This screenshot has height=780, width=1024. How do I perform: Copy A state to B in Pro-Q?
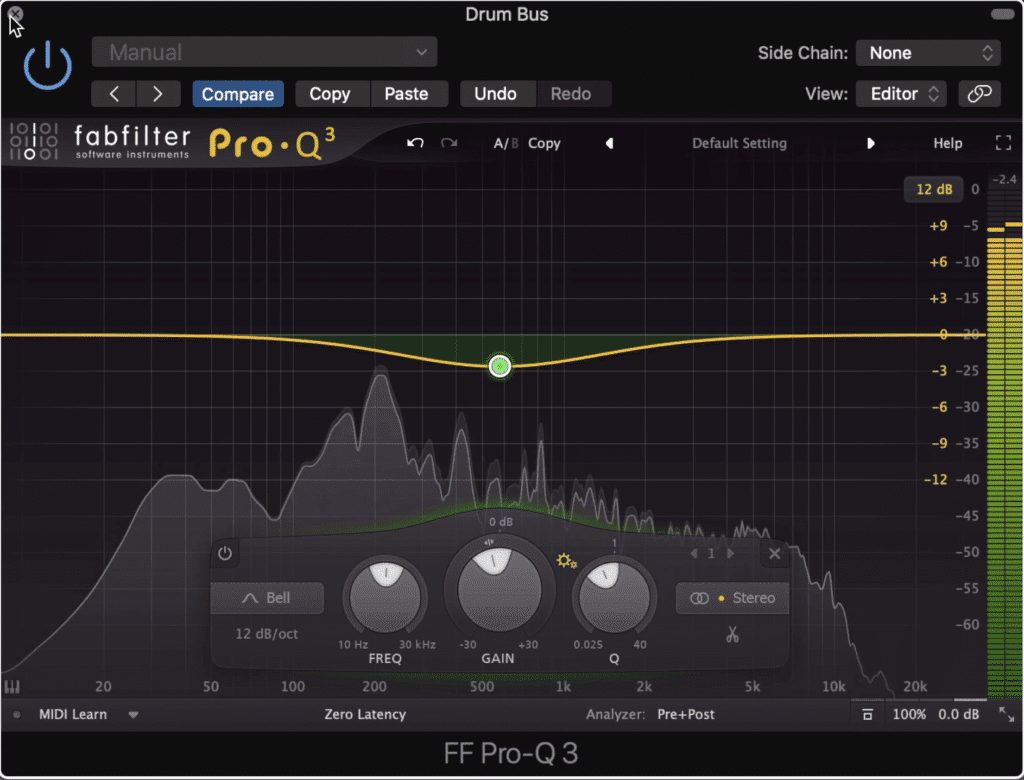point(544,143)
